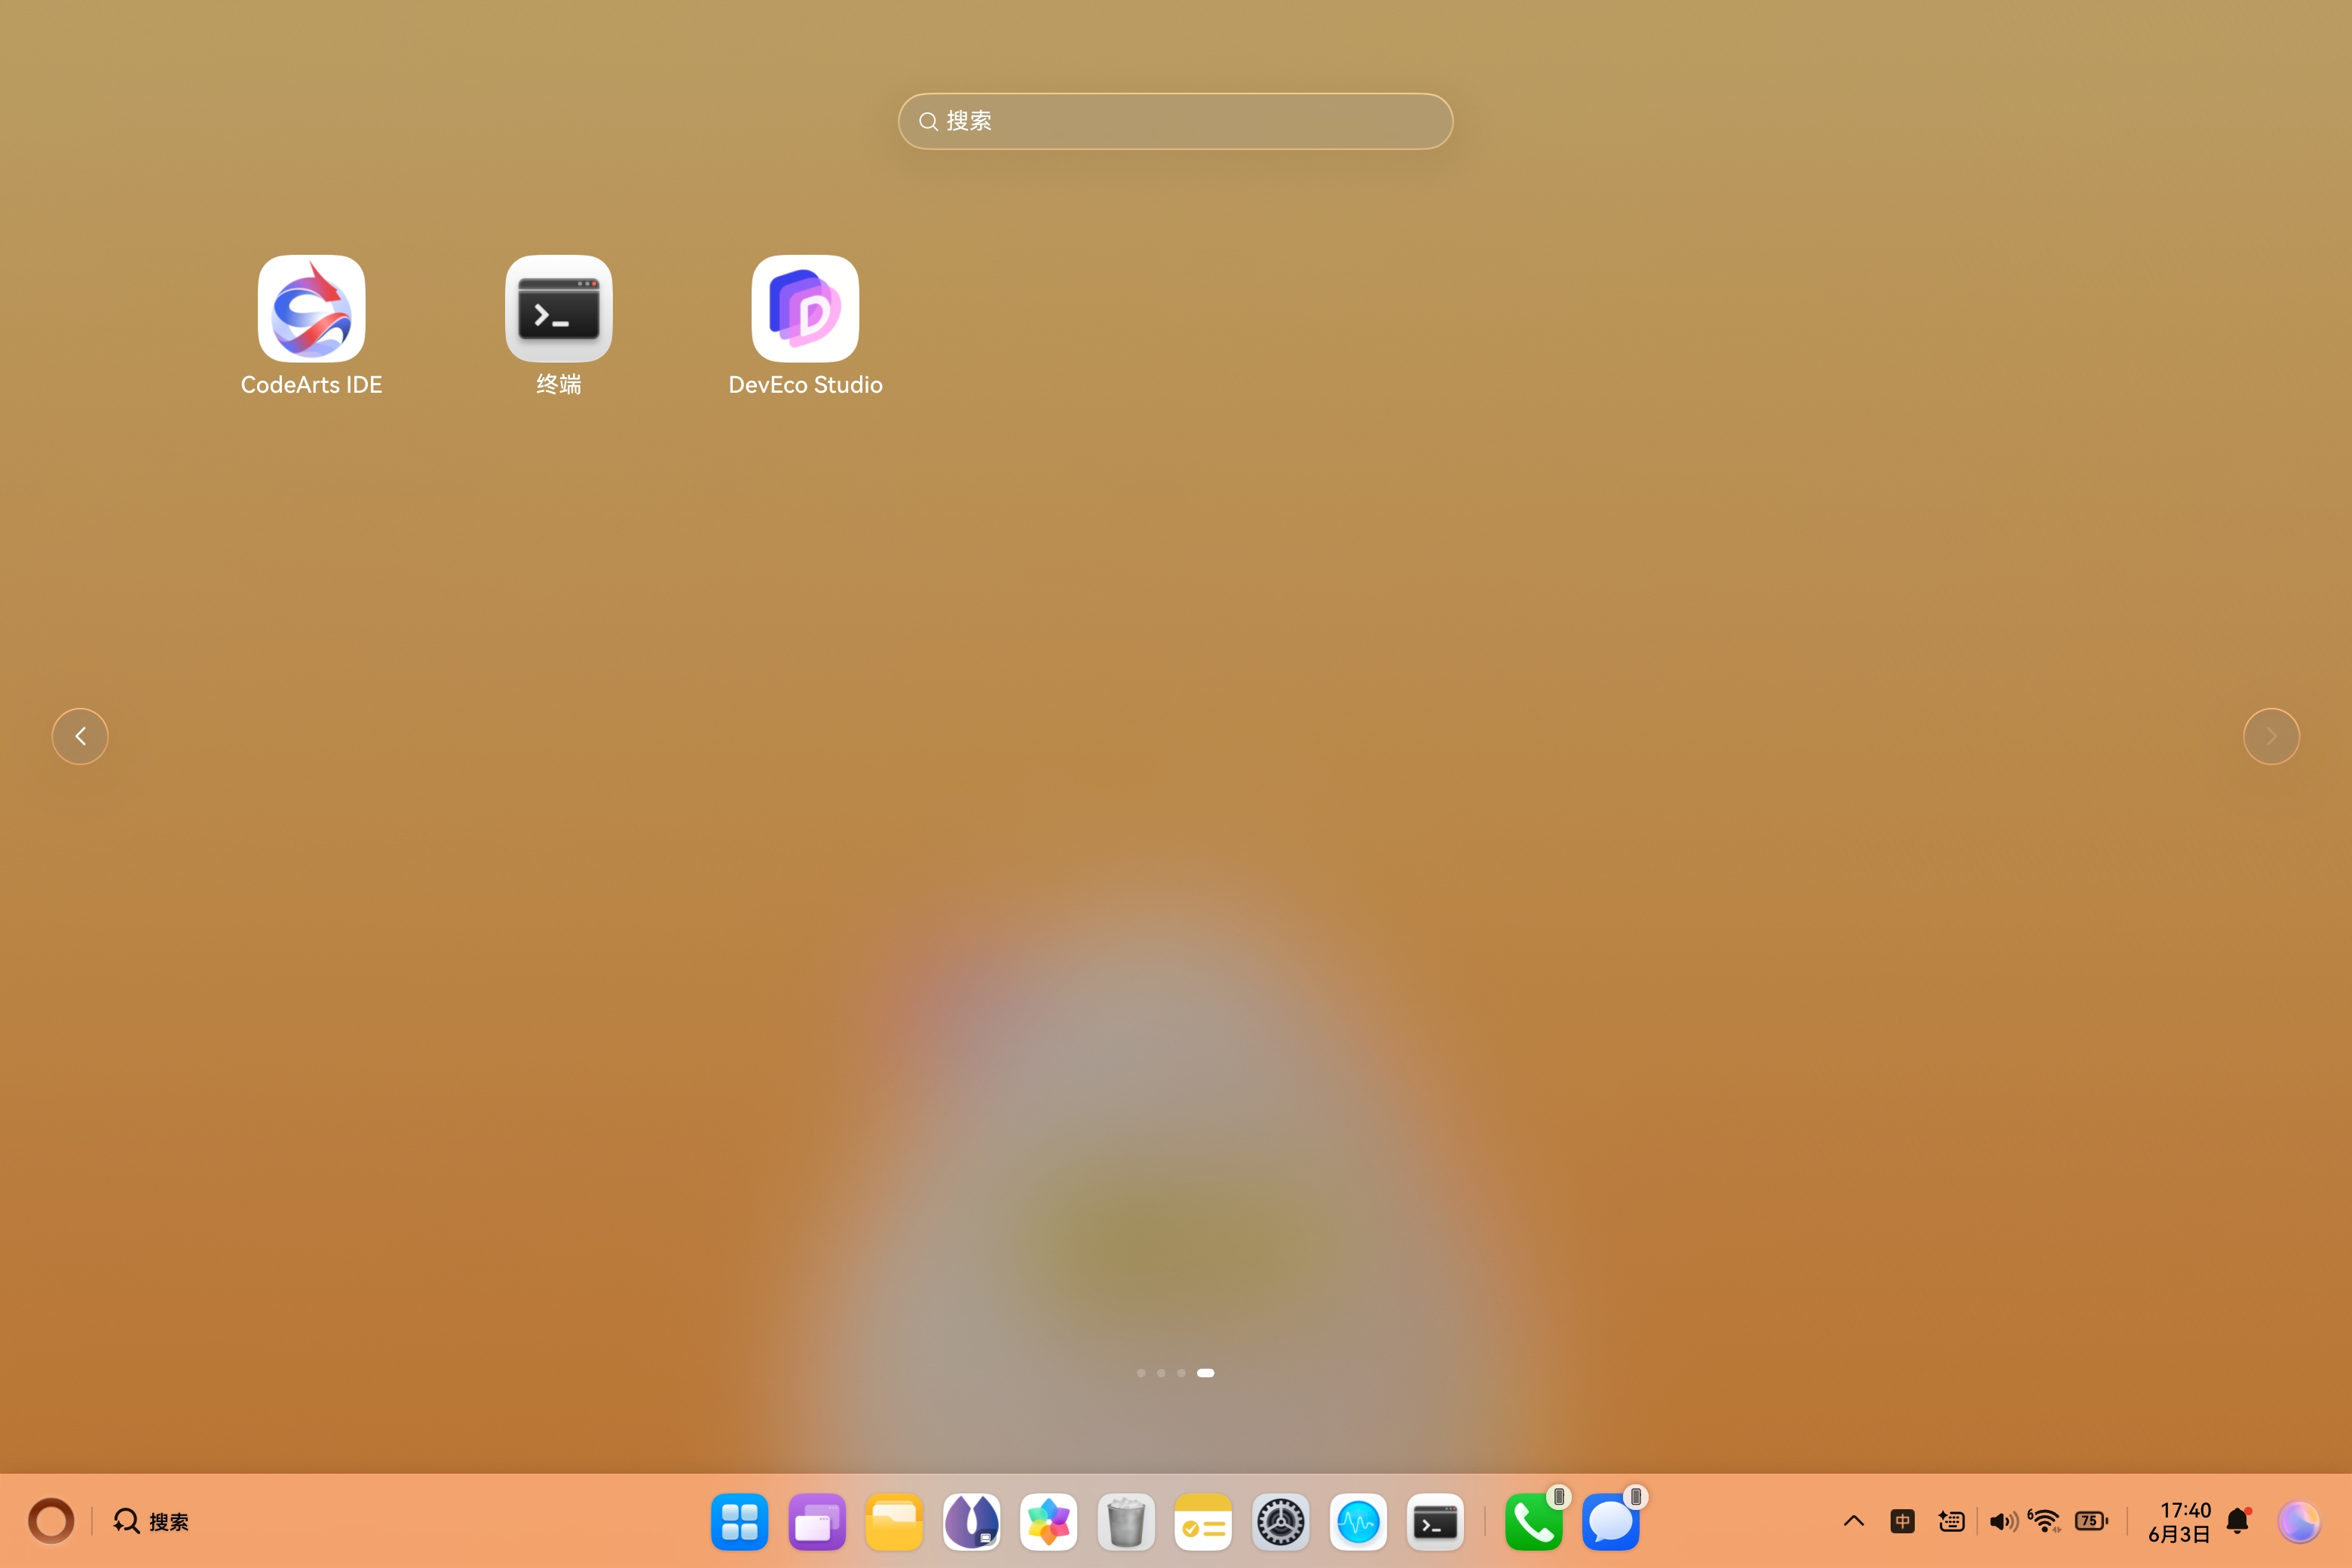Open the clock showing 17:40 6月3日

[x=2180, y=1521]
